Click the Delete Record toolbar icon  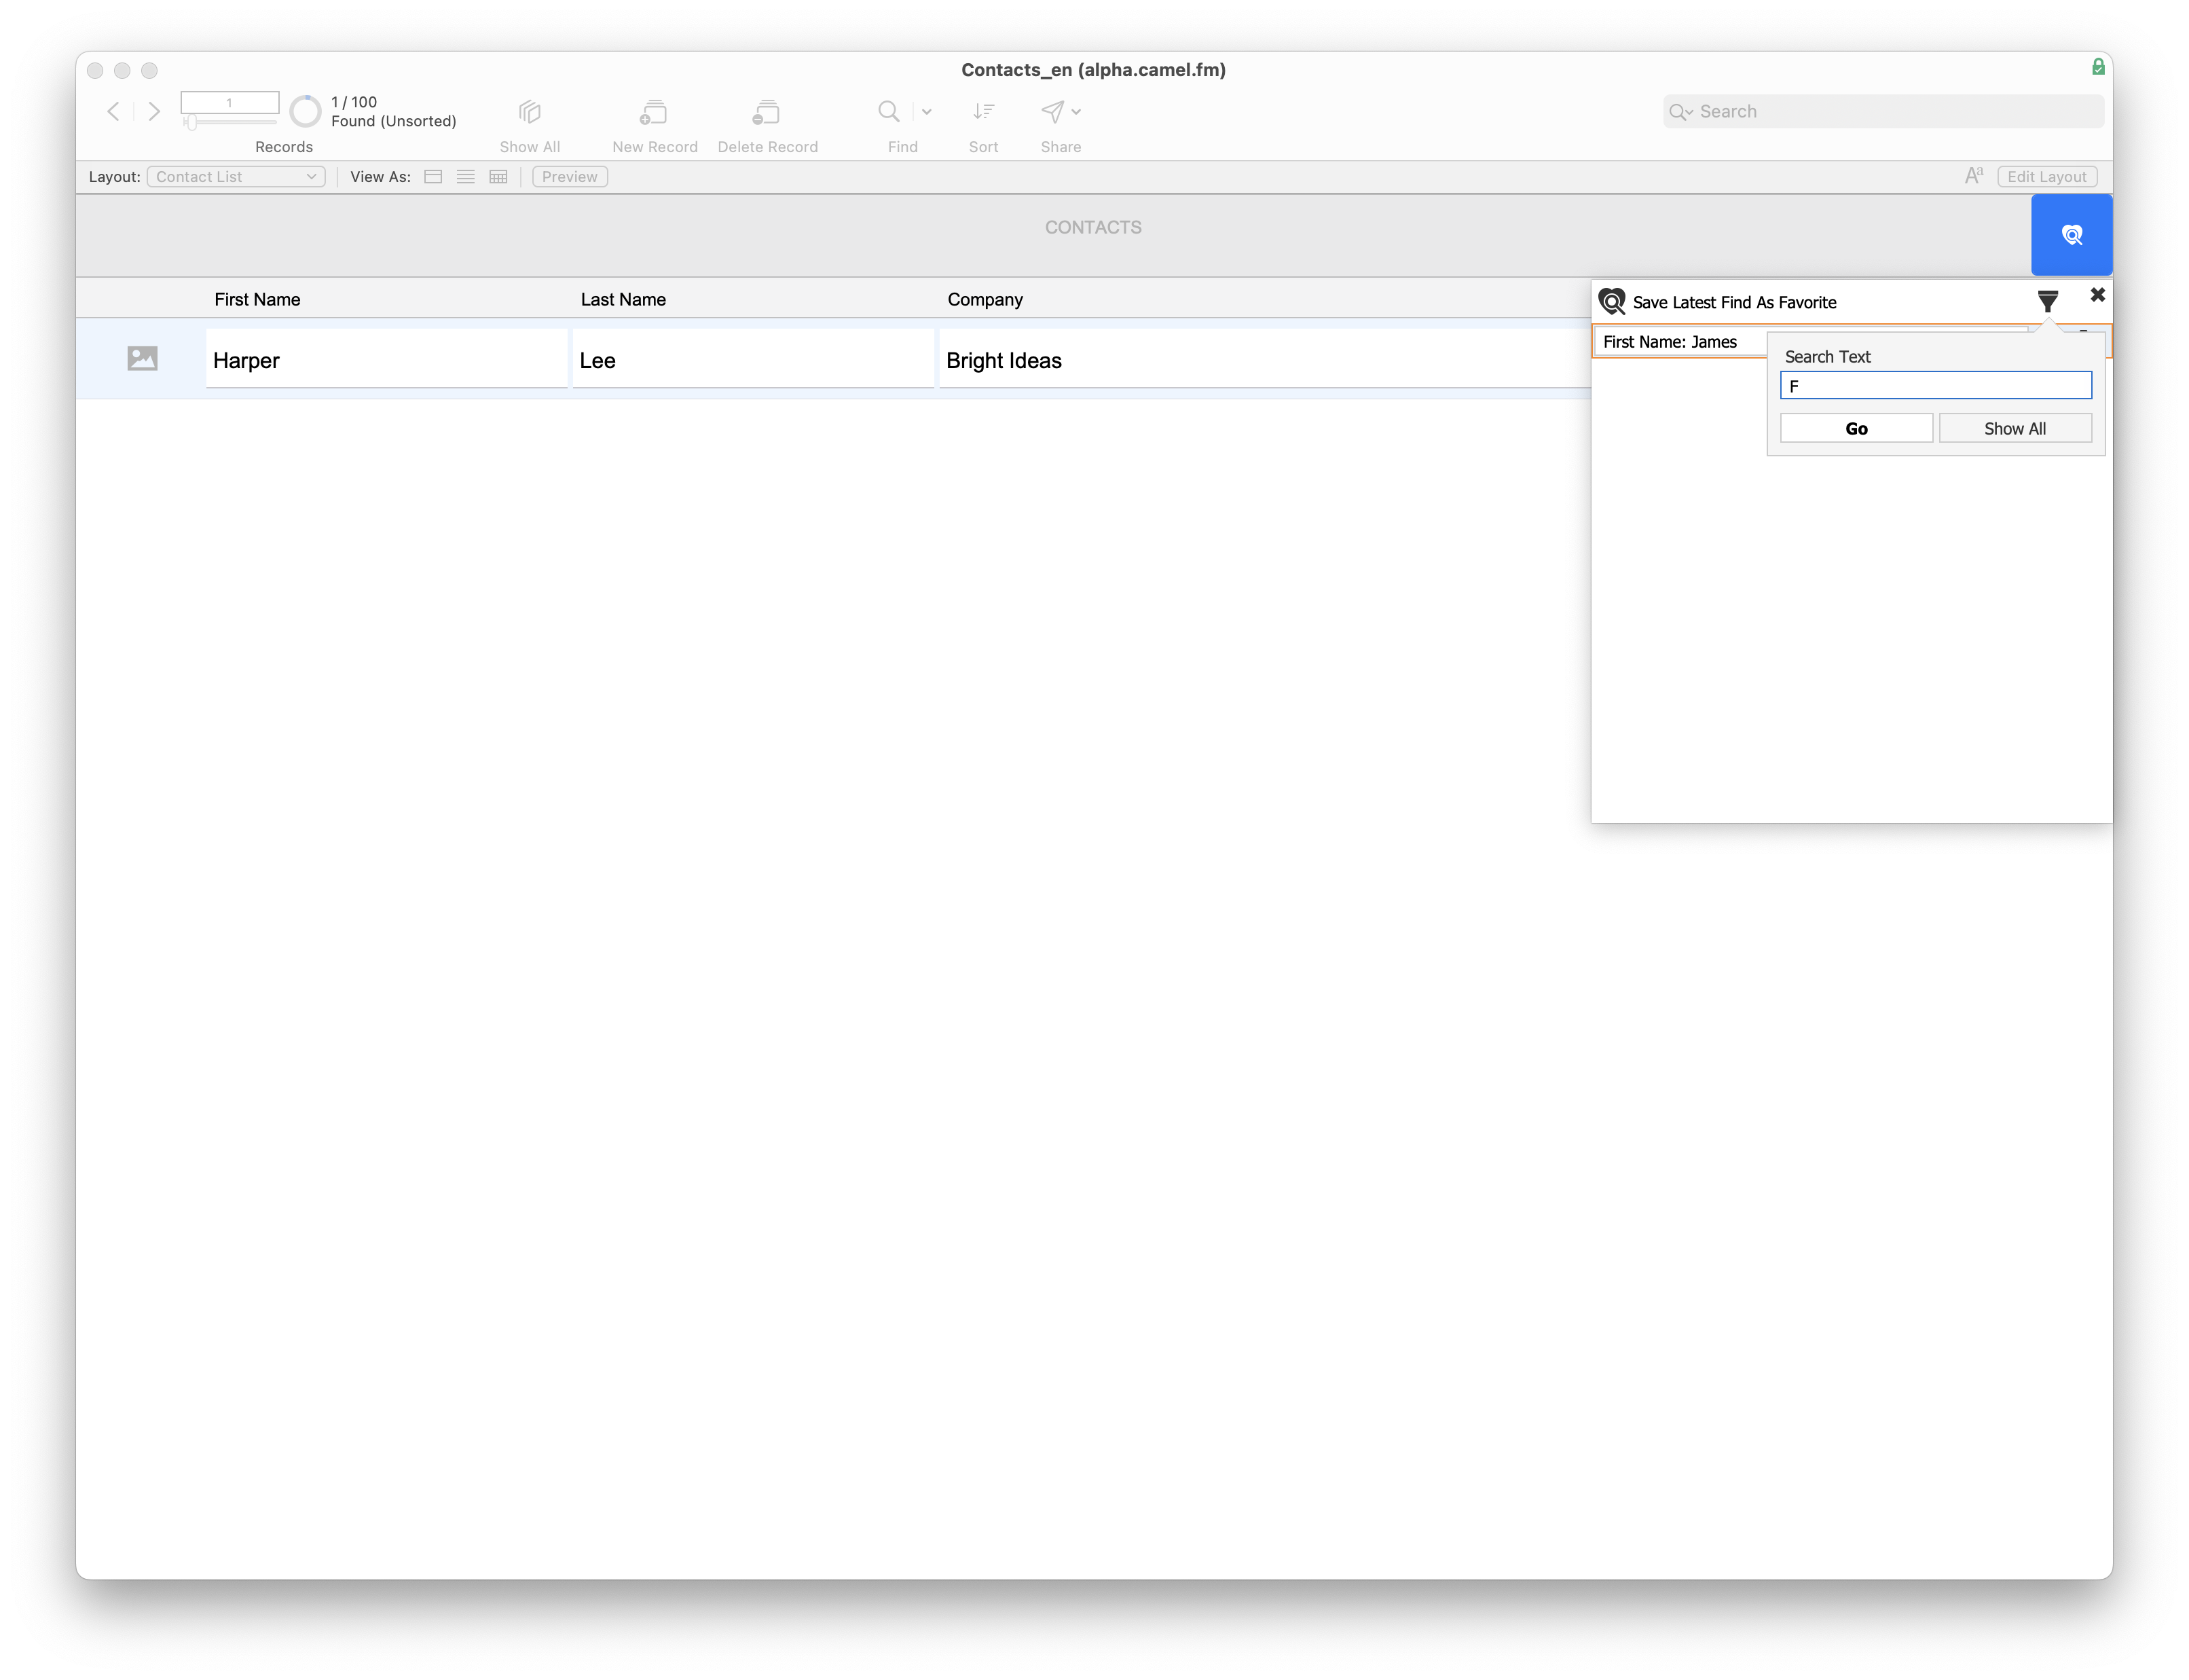coord(767,112)
